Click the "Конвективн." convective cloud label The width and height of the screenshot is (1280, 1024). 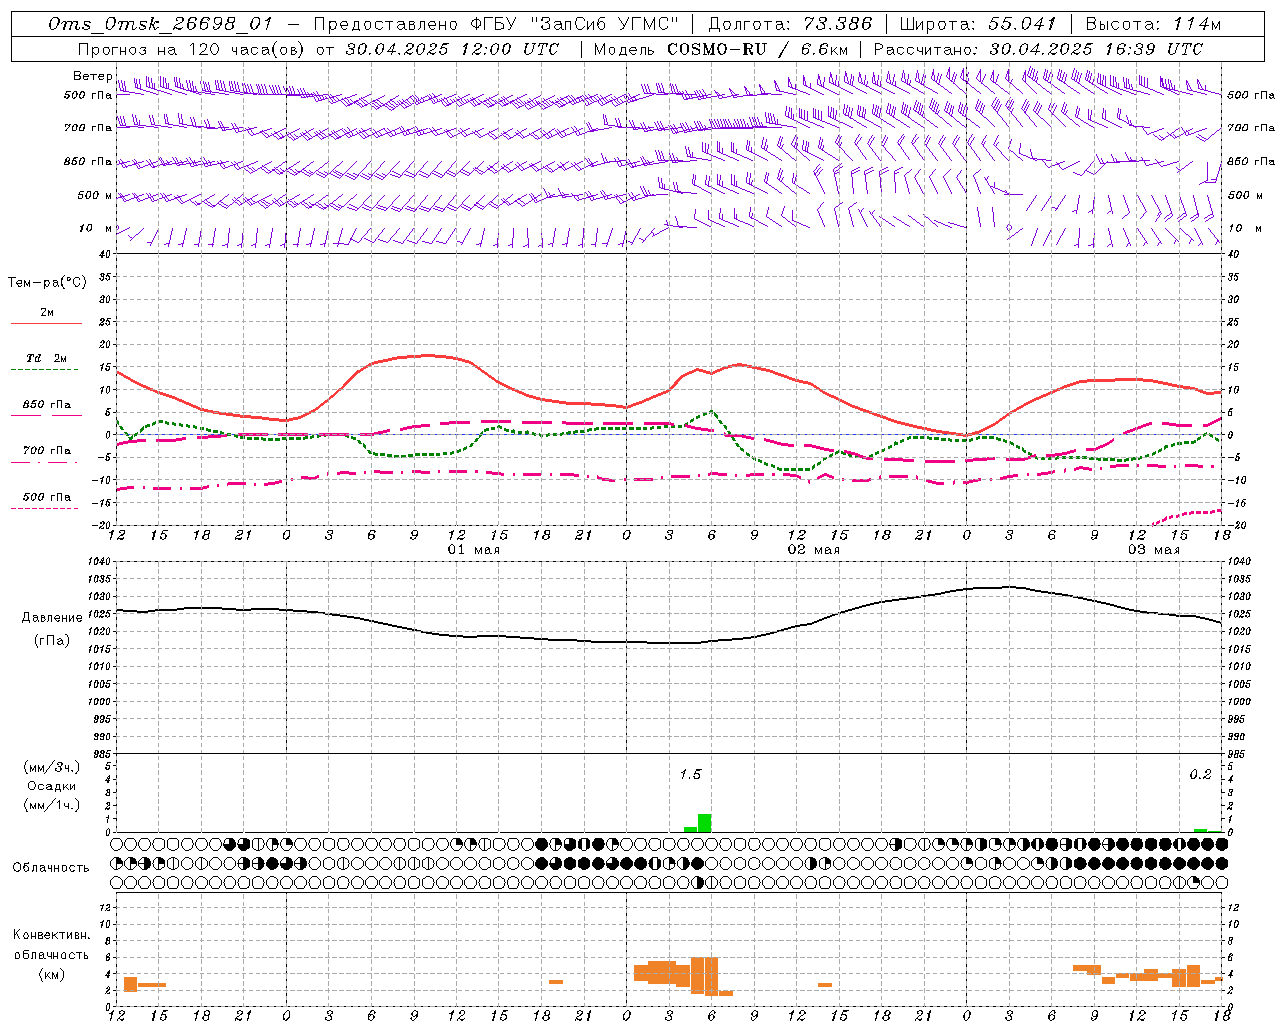(x=52, y=935)
